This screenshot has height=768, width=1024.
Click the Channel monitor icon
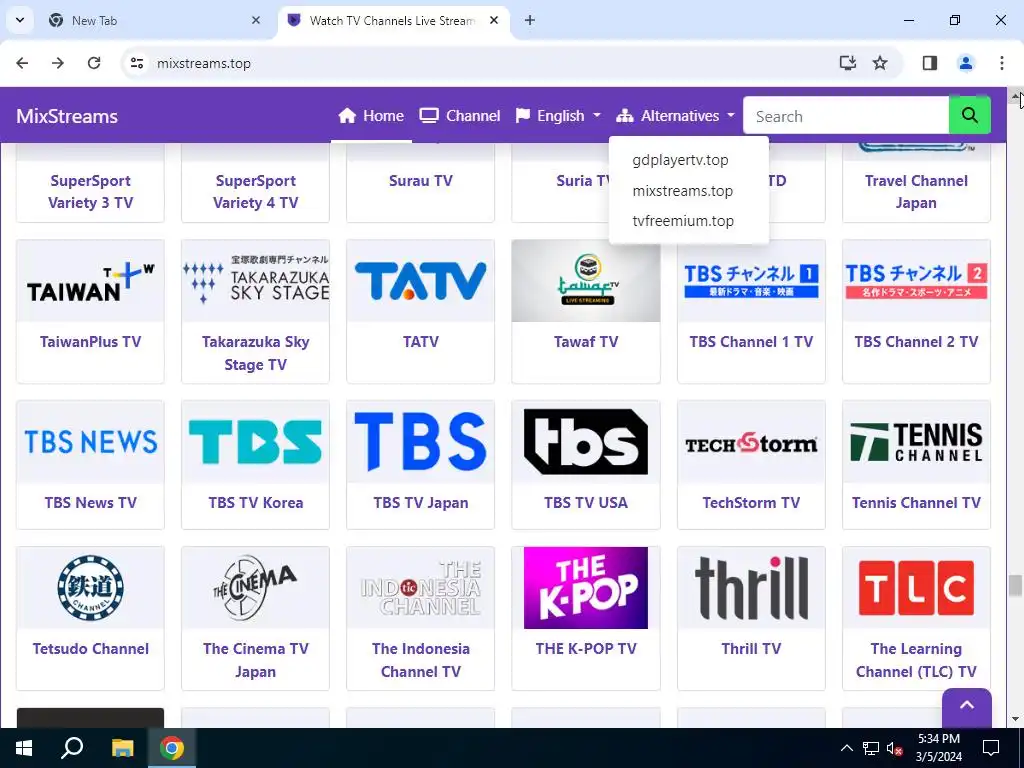coord(429,116)
